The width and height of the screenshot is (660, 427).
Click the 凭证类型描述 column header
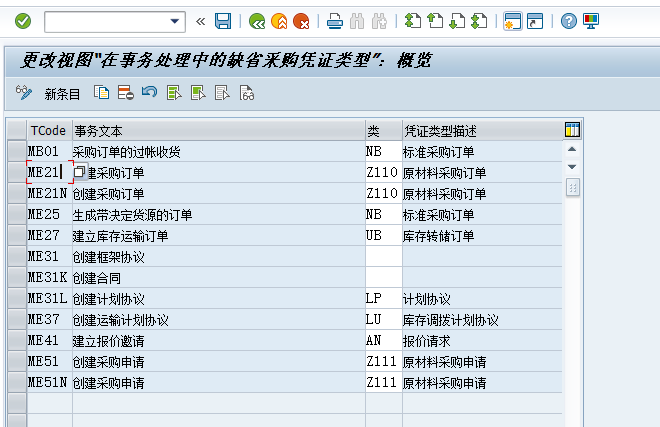(x=482, y=131)
